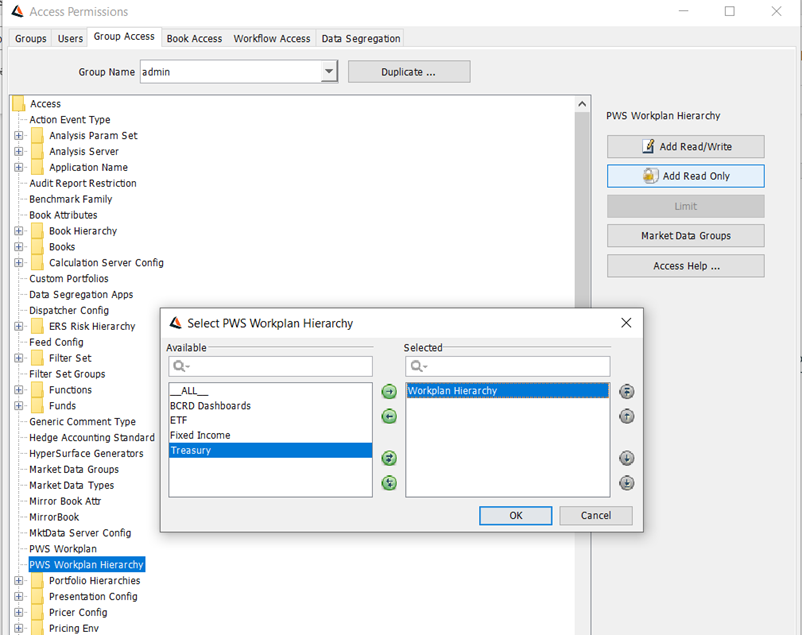Click Cancel in the dialog

tap(596, 515)
